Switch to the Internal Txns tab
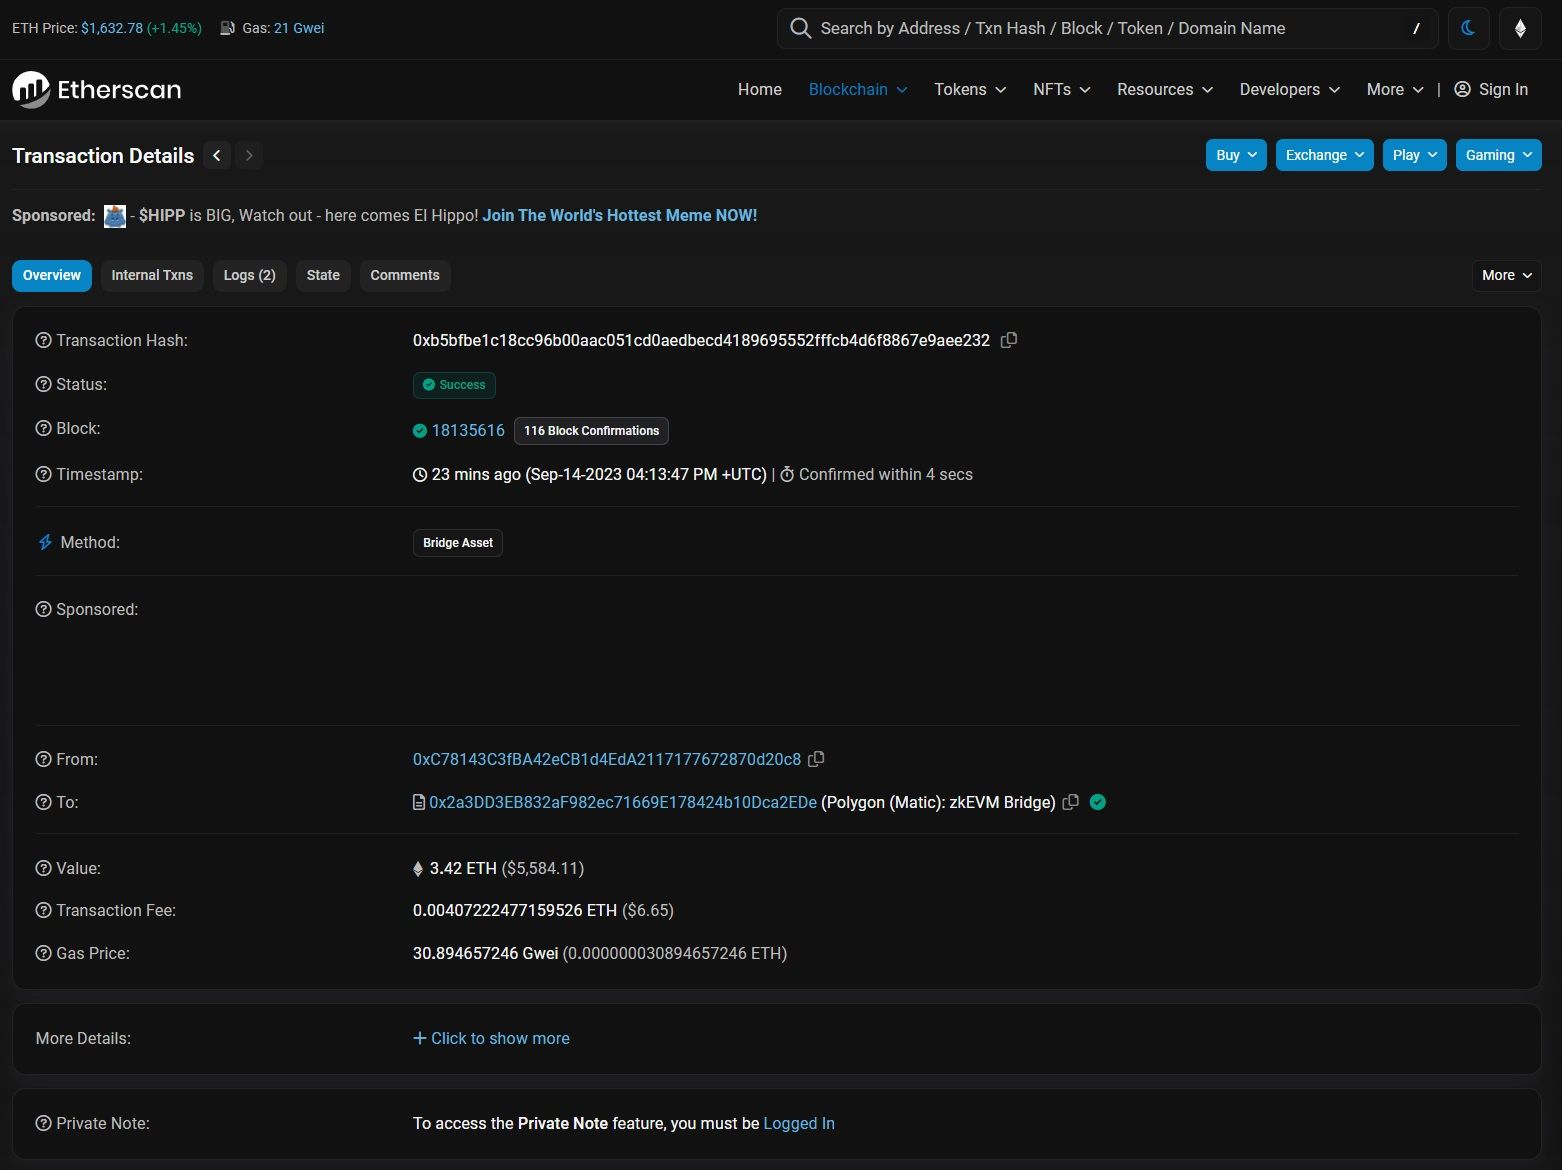 pos(152,275)
